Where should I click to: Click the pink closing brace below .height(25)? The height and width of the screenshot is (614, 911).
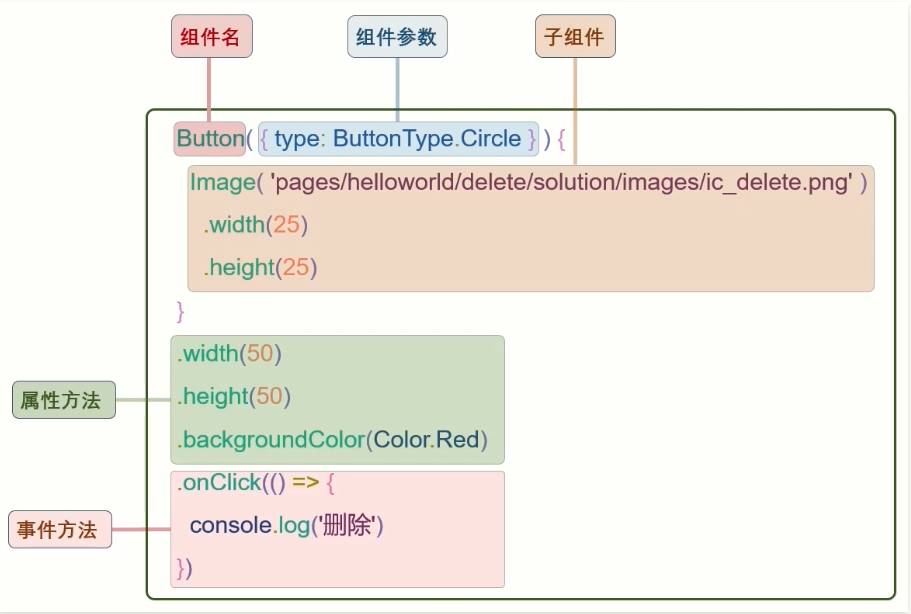click(x=181, y=311)
